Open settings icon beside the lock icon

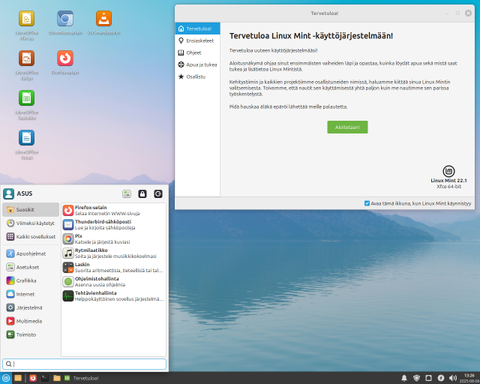(127, 194)
